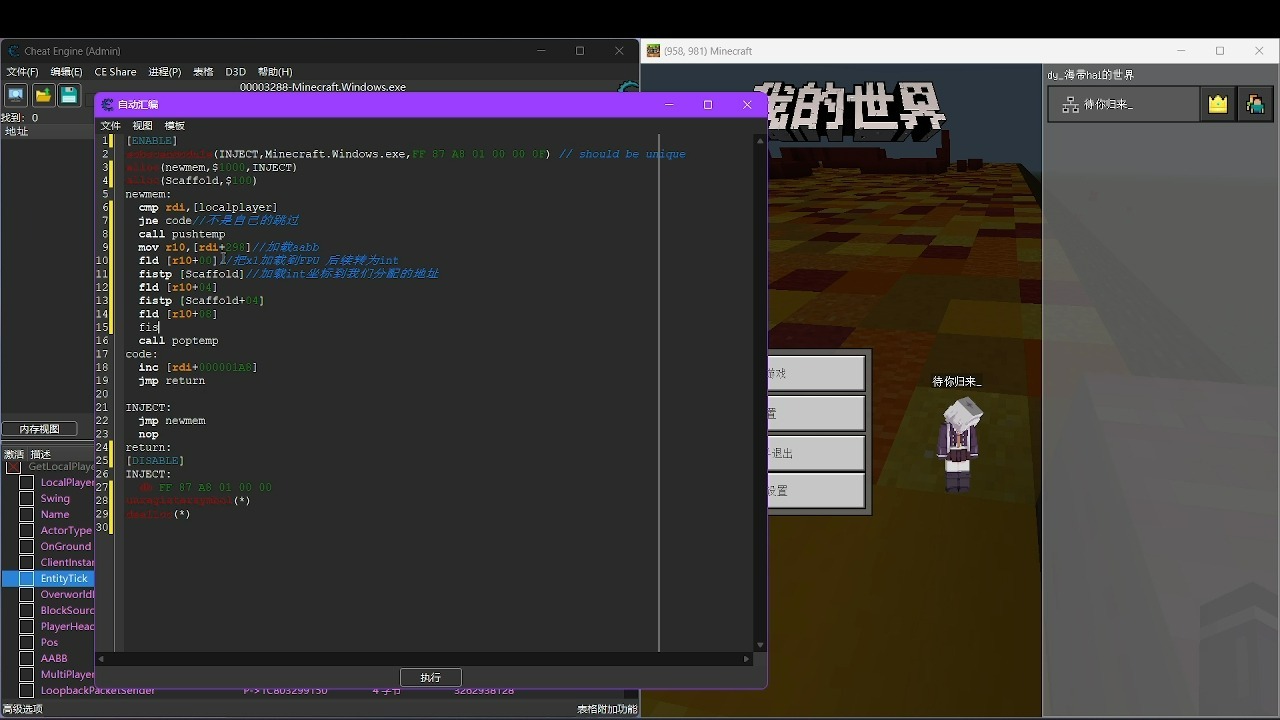Click the Cheat Engine settings logo at top right
The width and height of the screenshot is (1280, 720).
pyautogui.click(x=629, y=88)
